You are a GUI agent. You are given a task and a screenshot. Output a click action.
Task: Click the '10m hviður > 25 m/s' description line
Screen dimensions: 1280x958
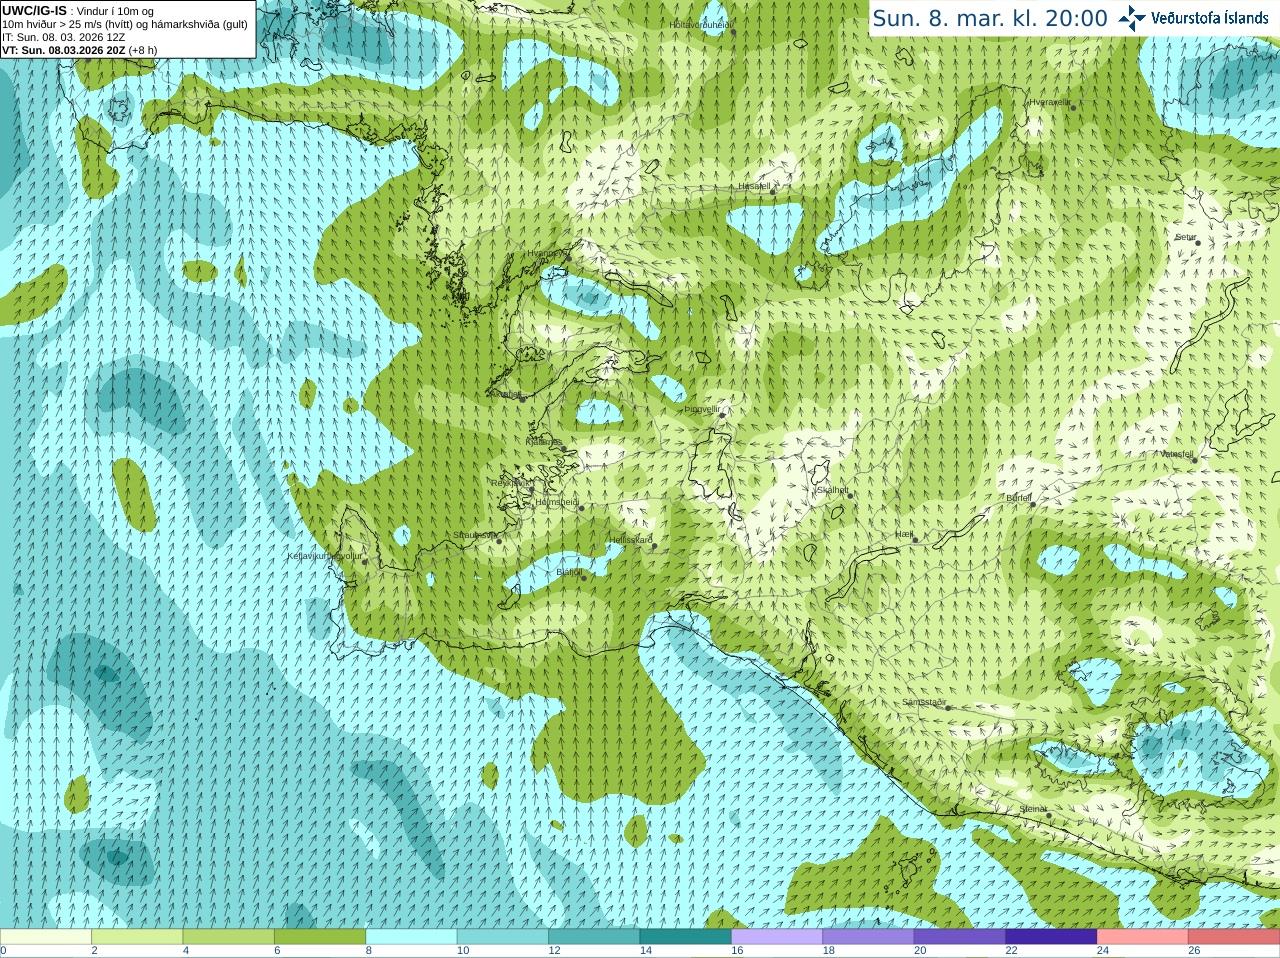[125, 24]
